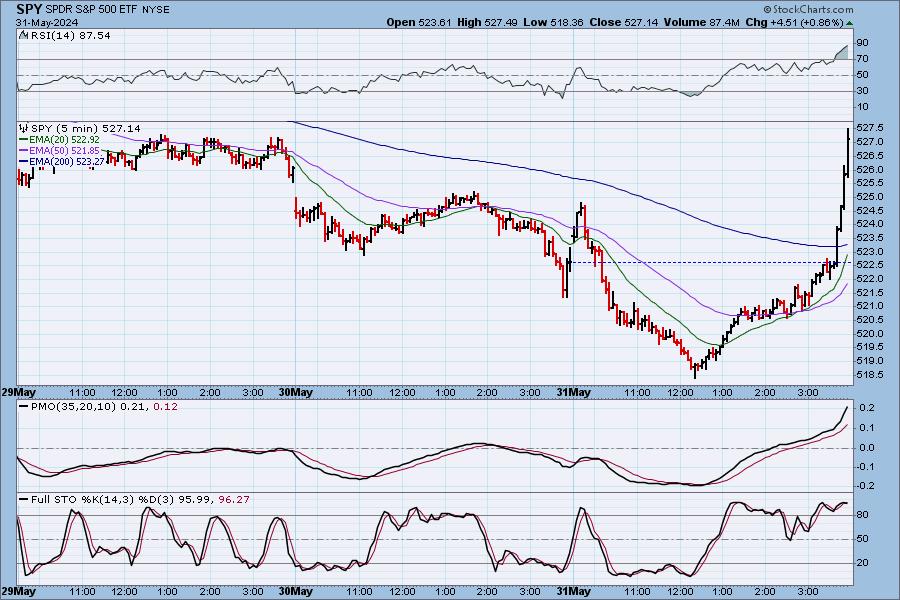The width and height of the screenshot is (900, 600).
Task: Click the "0.0" level on the PMO axis
Action: (x=867, y=448)
